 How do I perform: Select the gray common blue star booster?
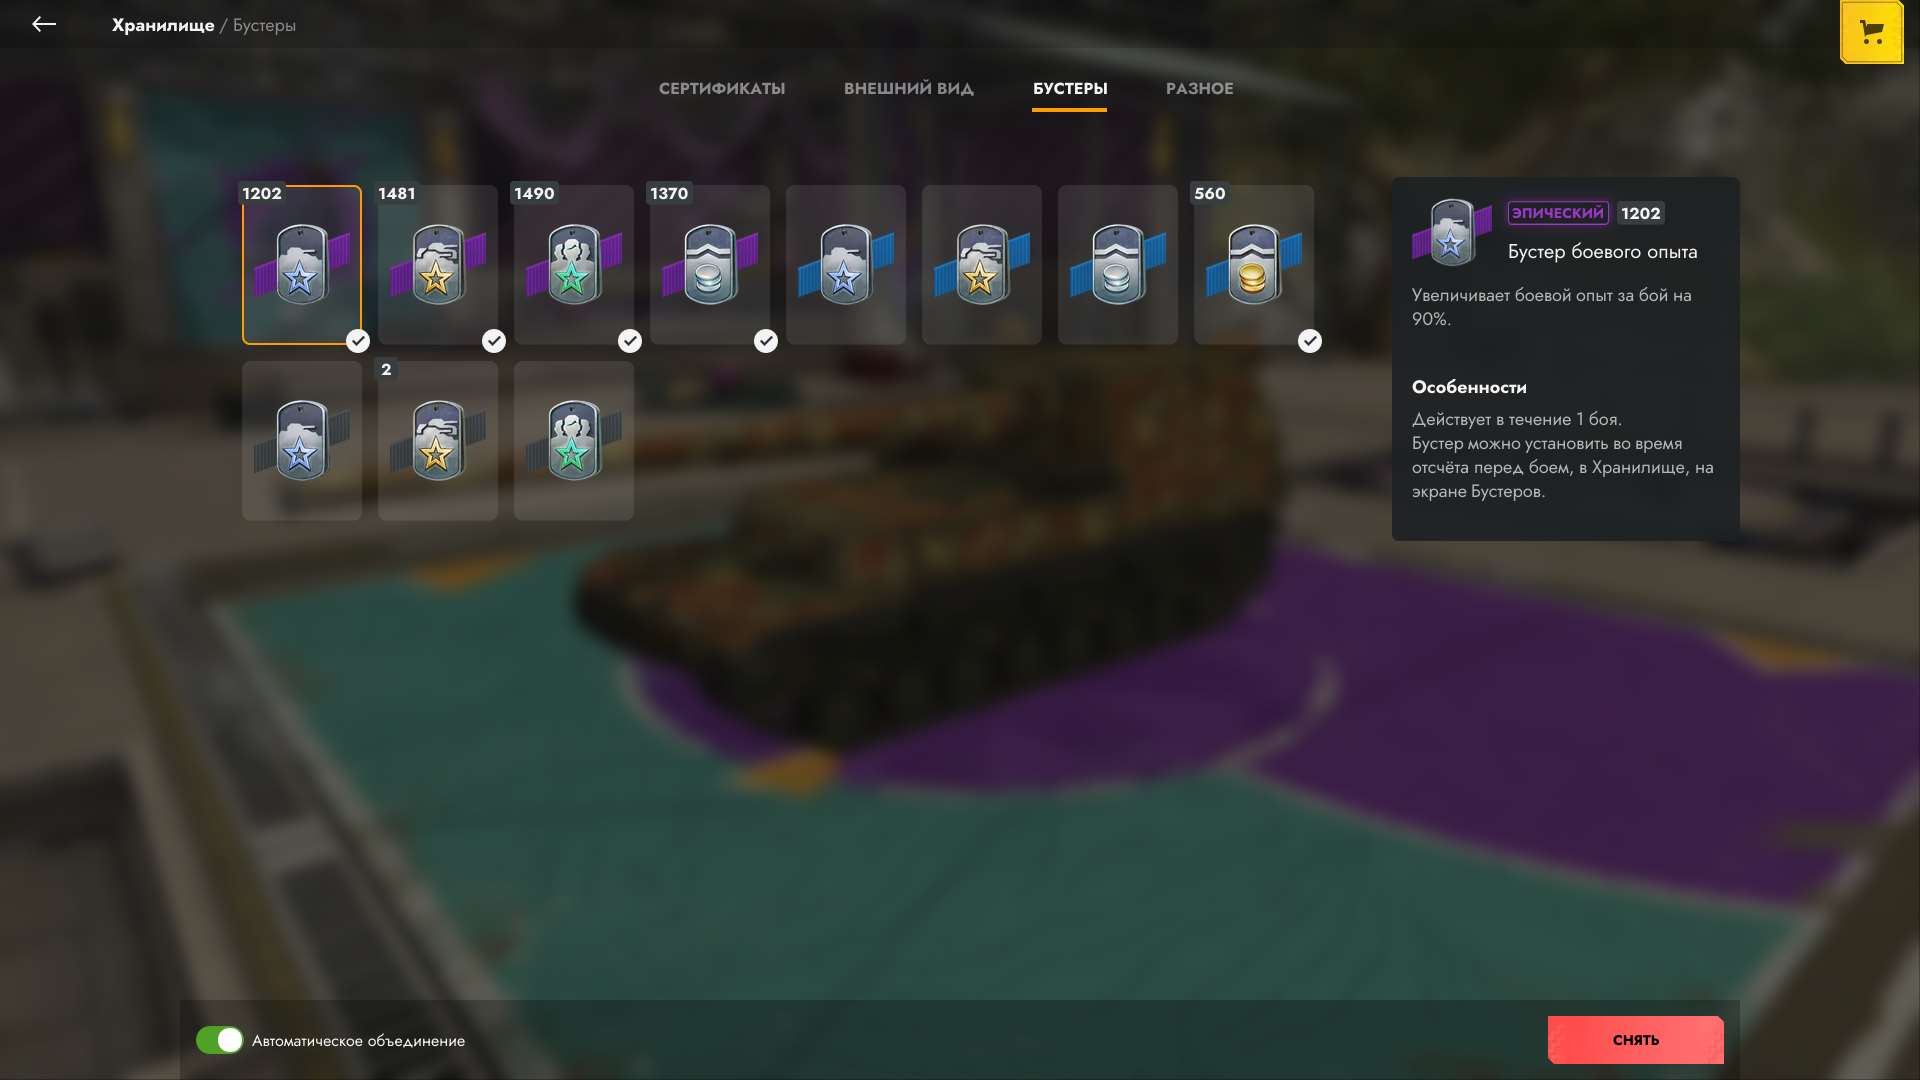(301, 441)
